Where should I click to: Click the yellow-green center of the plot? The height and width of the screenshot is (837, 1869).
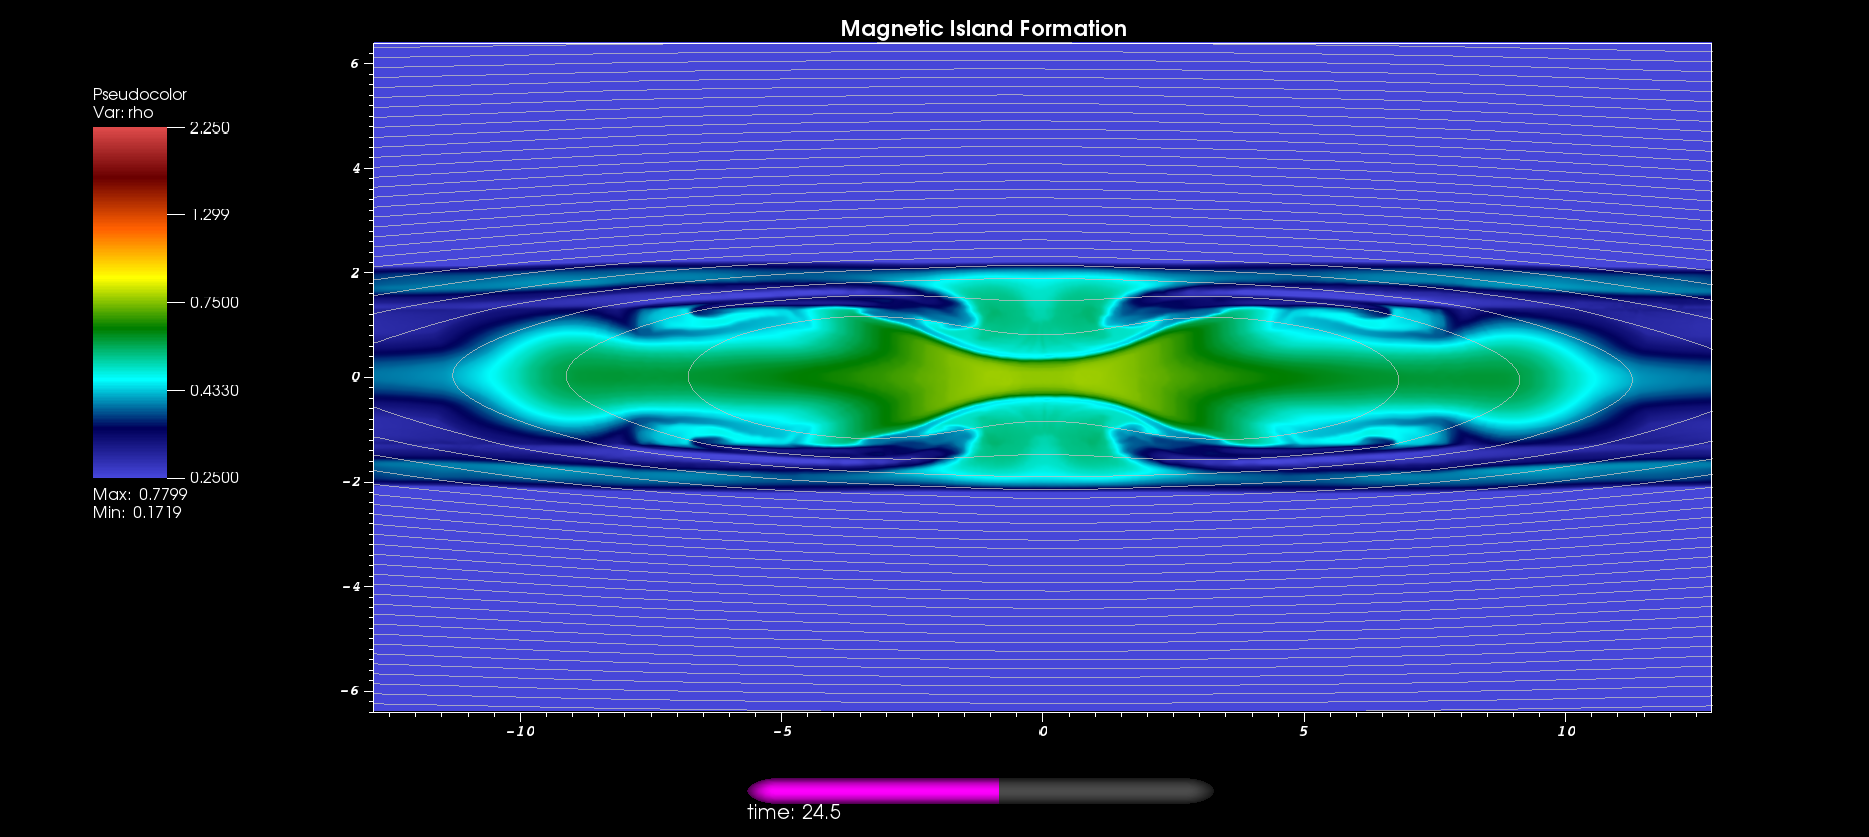[1043, 378]
